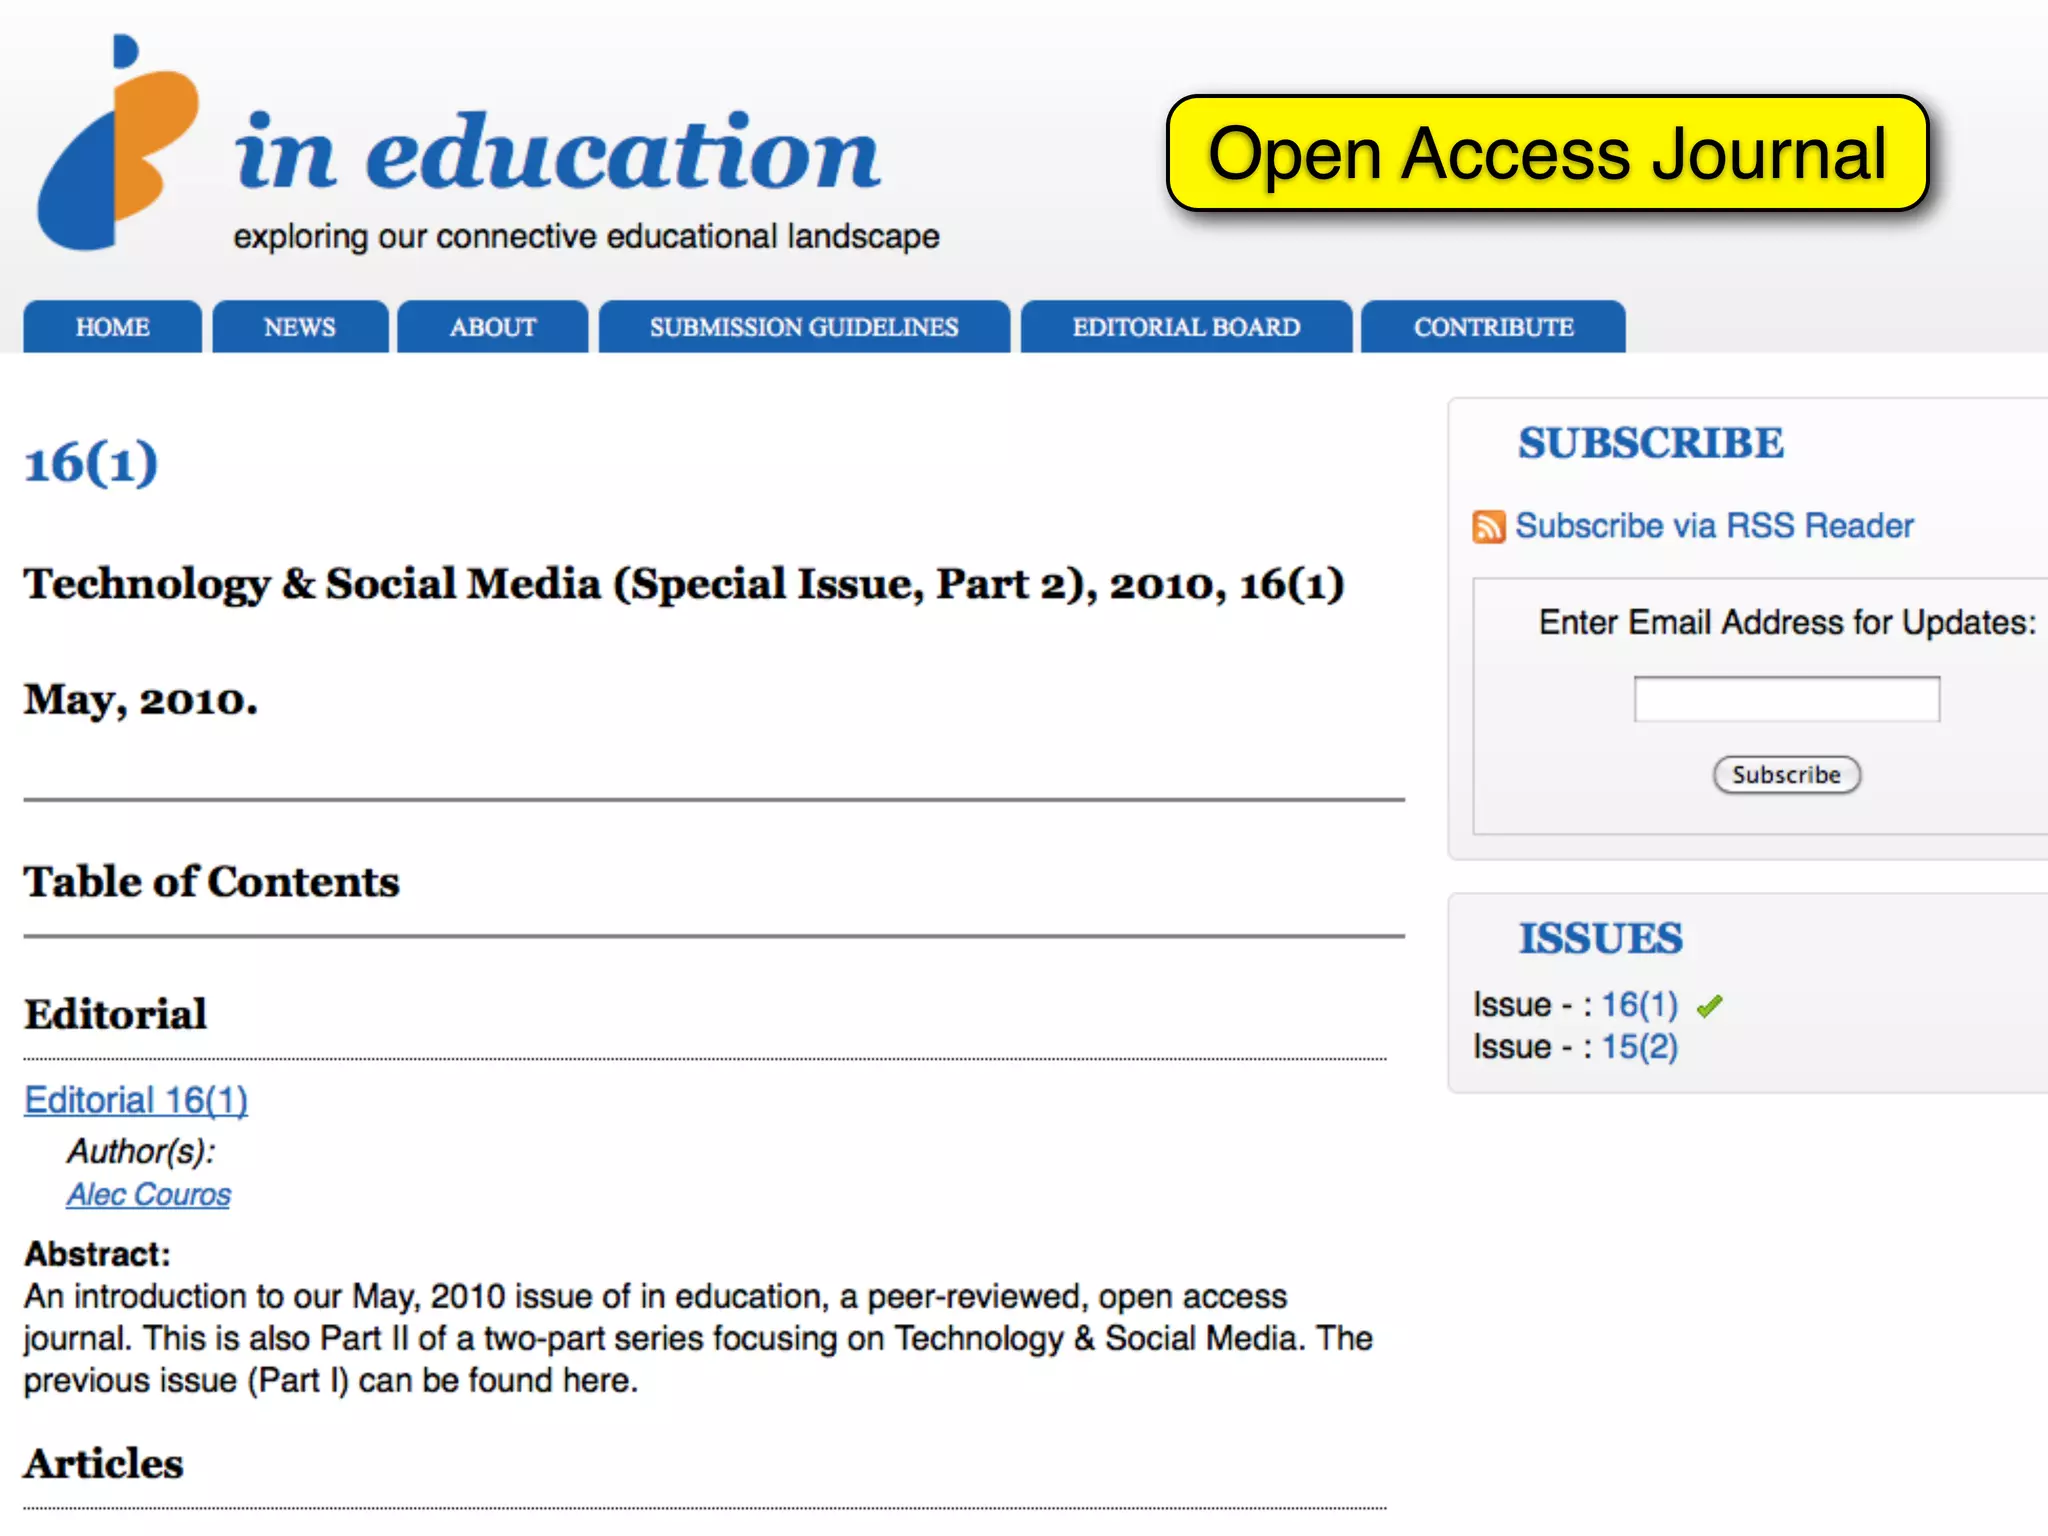Click the May, 2010. date text
2048x1536 pixels.
point(141,700)
